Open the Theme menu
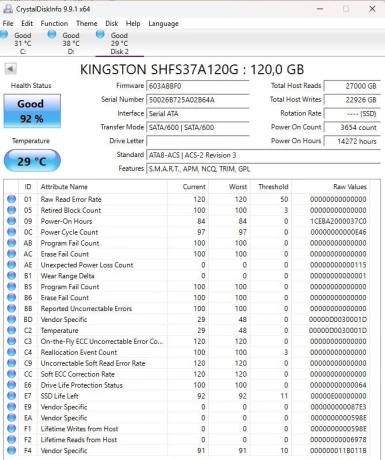Viewport: 385px width, 460px height. 87,24
